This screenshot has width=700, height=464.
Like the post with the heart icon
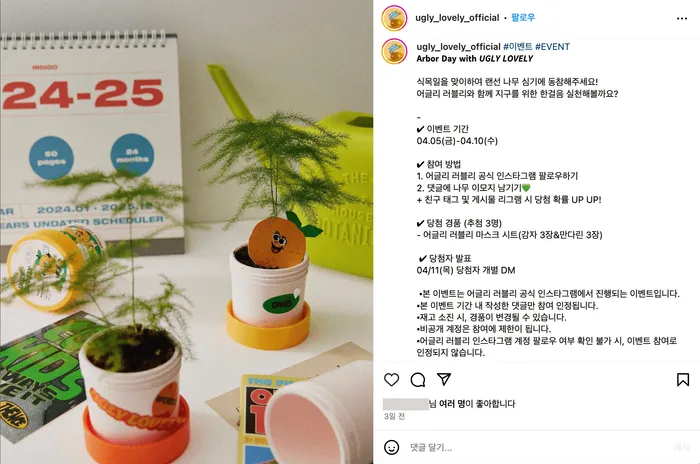click(392, 380)
